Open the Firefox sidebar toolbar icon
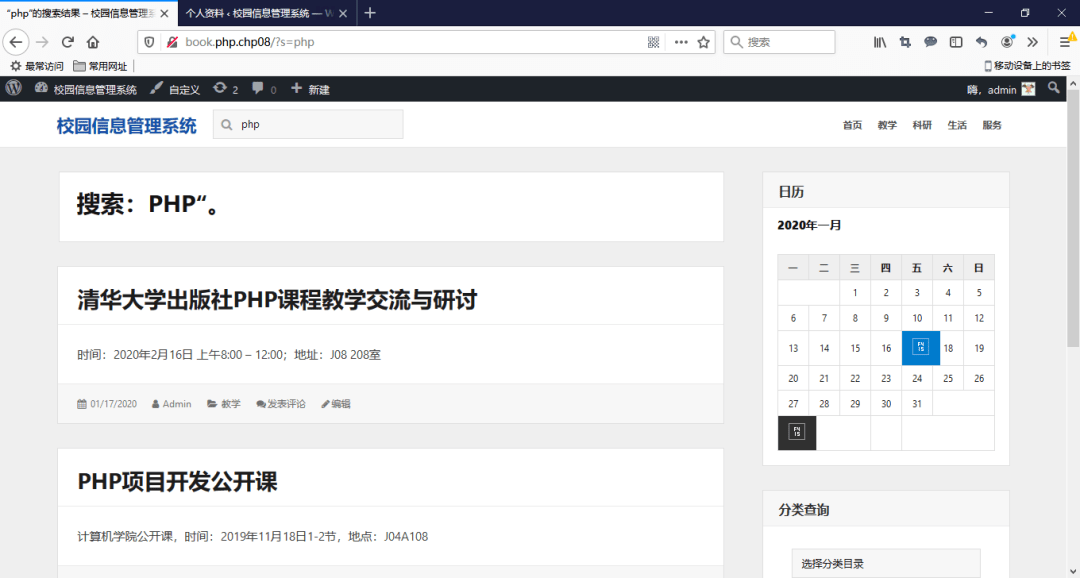 point(955,42)
